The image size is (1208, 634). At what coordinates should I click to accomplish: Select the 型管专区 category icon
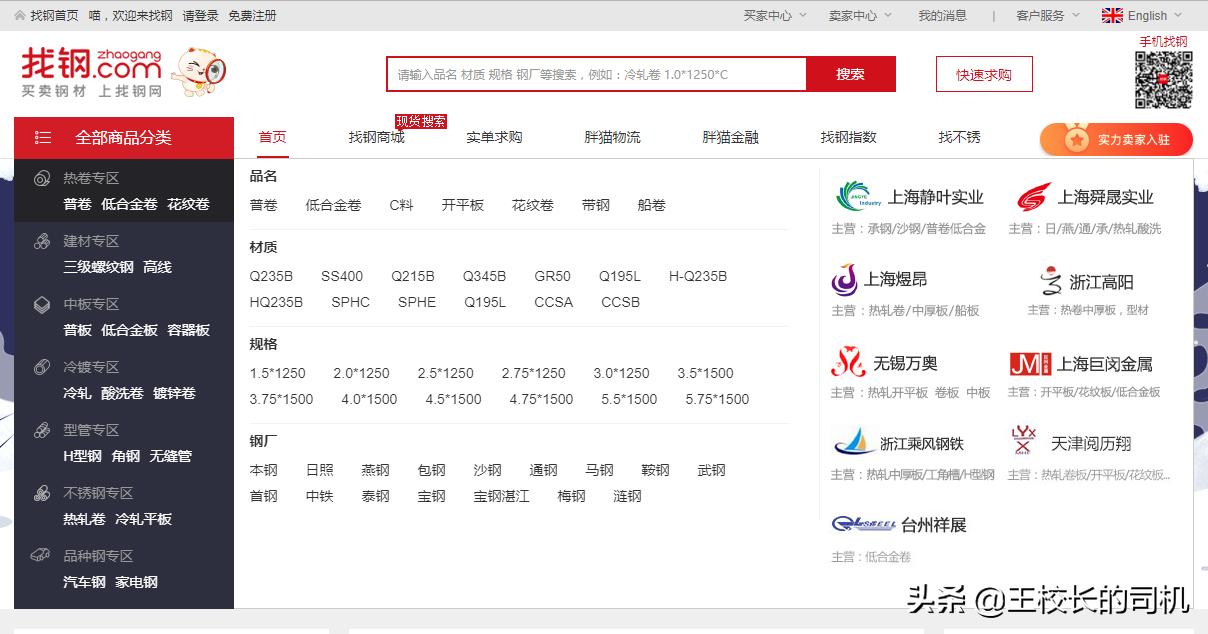point(42,430)
